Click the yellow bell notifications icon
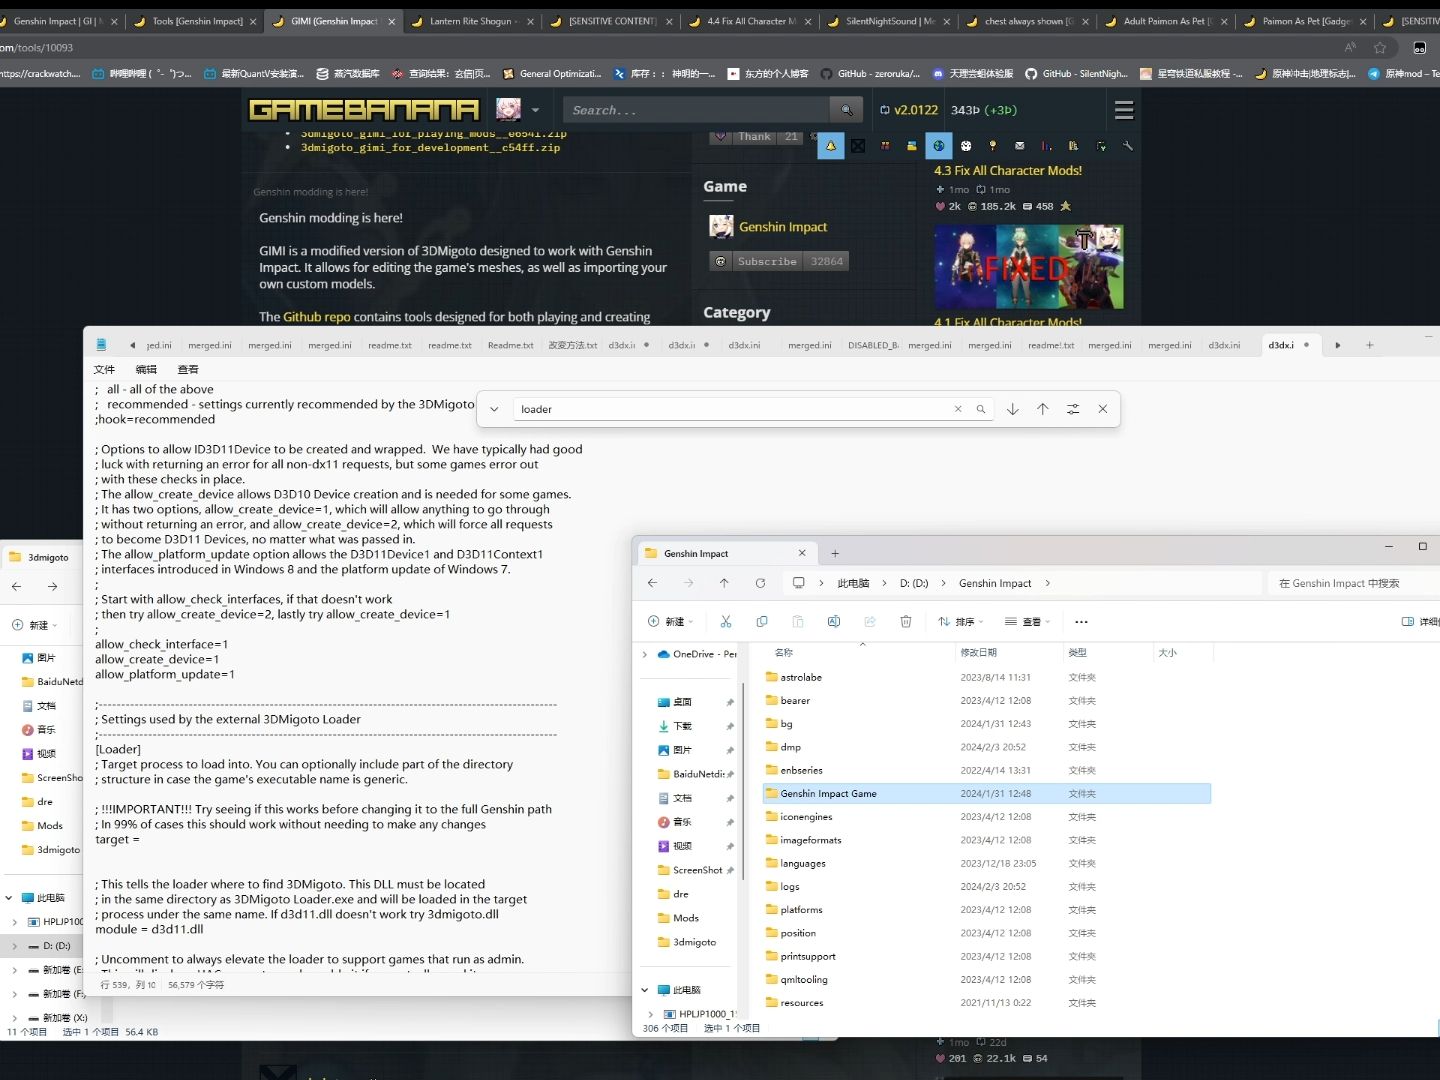This screenshot has width=1440, height=1080. pos(830,146)
